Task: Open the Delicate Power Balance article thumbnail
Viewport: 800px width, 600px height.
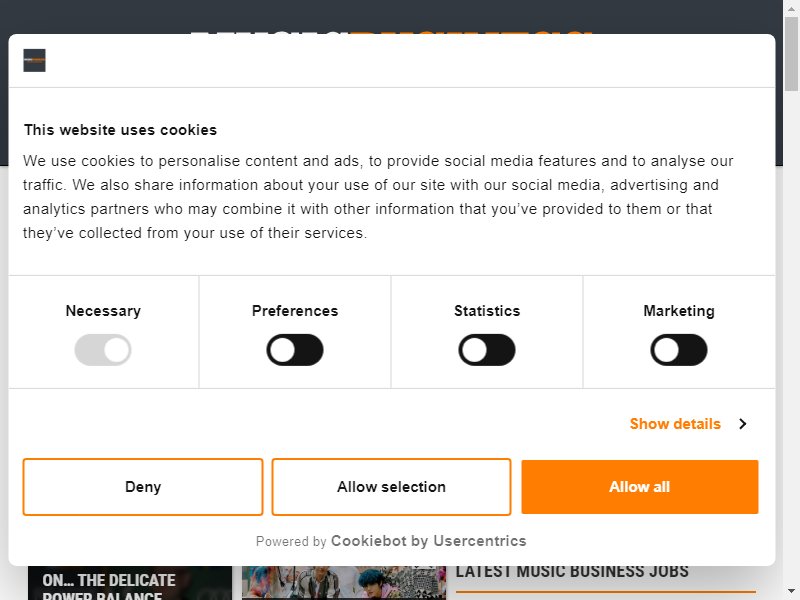Action: 130,583
